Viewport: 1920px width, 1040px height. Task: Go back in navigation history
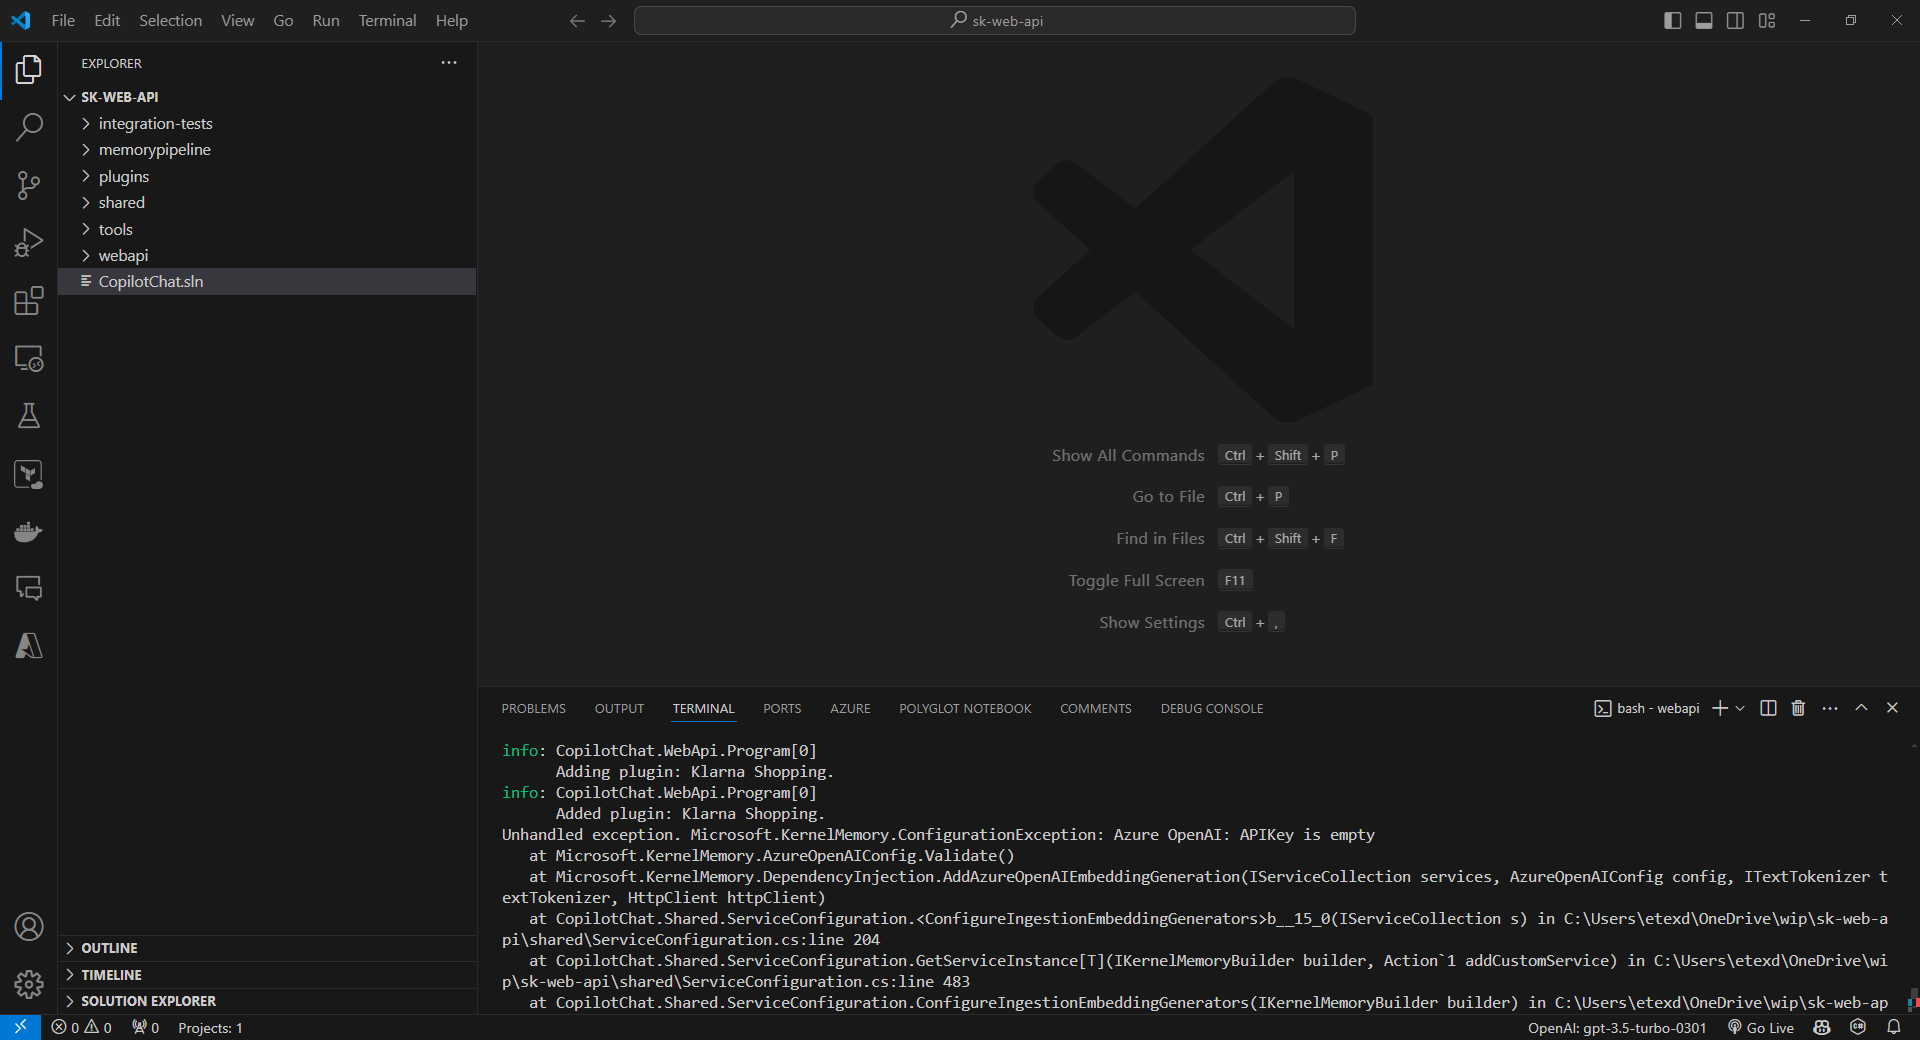[577, 20]
